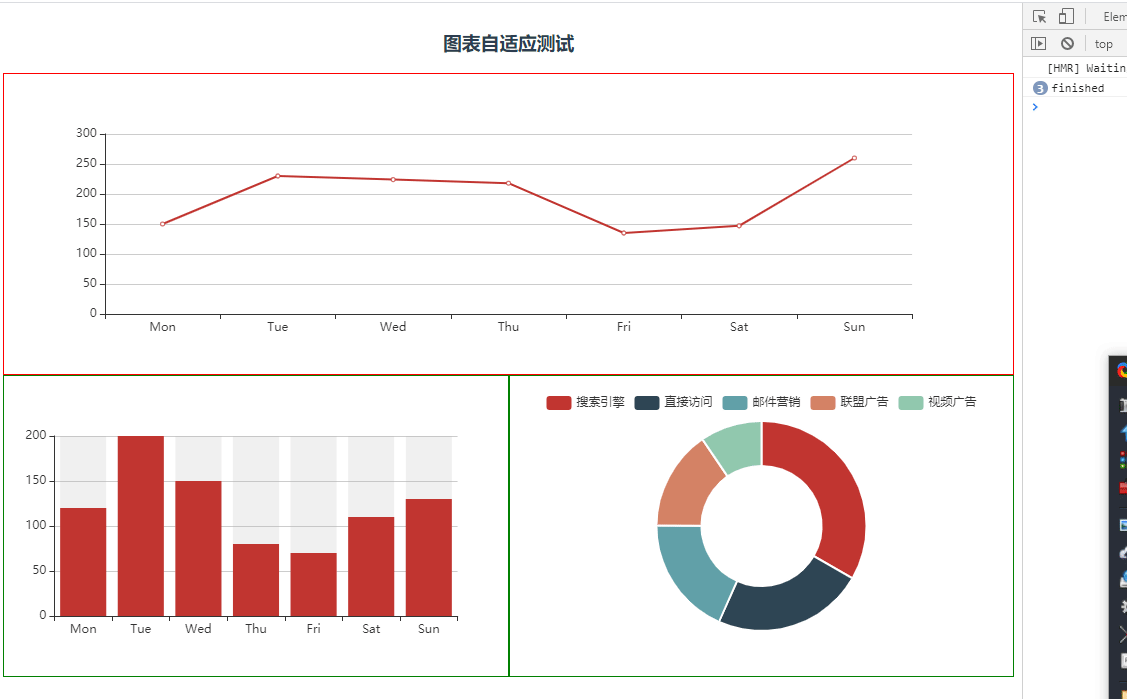Click the Thu label under the bar chart
This screenshot has height=699, width=1127.
(x=256, y=629)
